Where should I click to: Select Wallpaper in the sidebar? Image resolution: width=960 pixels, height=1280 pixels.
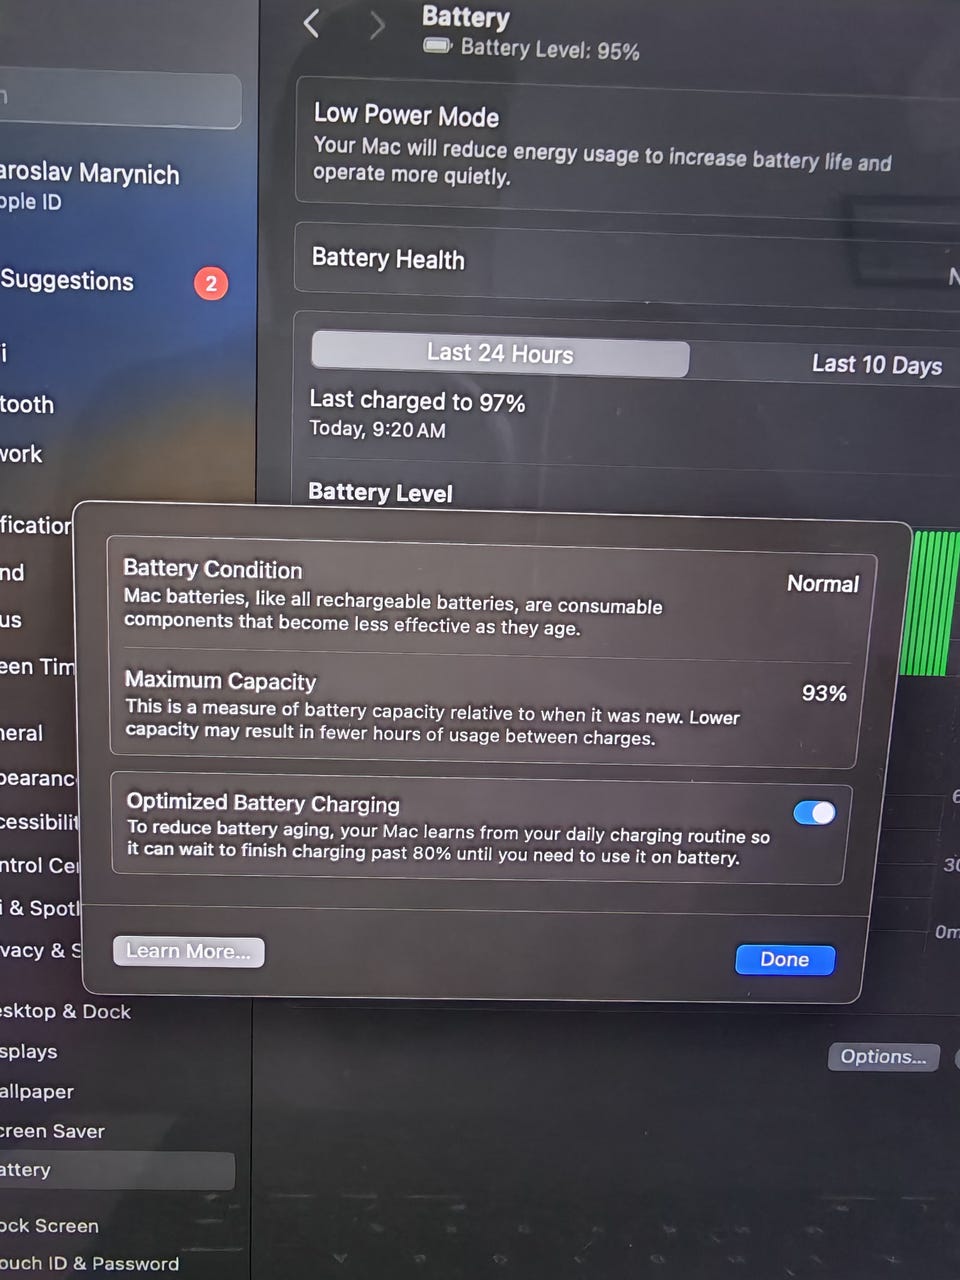[x=37, y=1092]
